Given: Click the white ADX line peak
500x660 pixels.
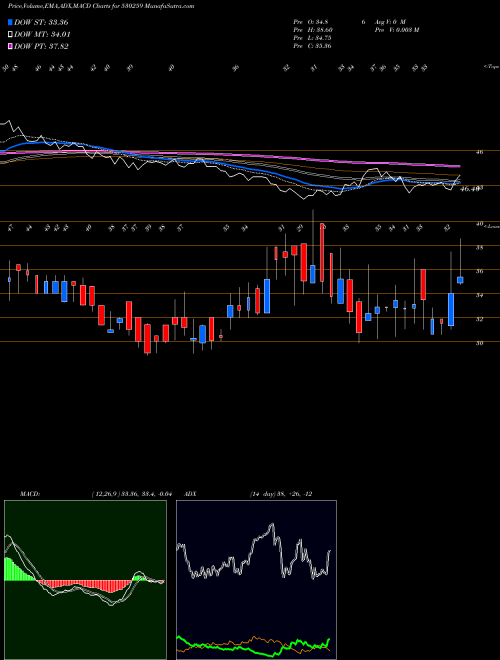Looking at the screenshot, I should tap(272, 526).
